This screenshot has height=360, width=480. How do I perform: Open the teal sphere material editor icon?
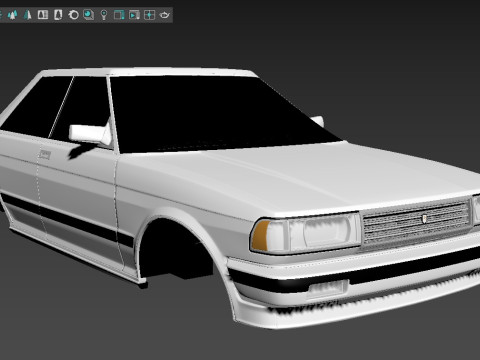[88, 15]
